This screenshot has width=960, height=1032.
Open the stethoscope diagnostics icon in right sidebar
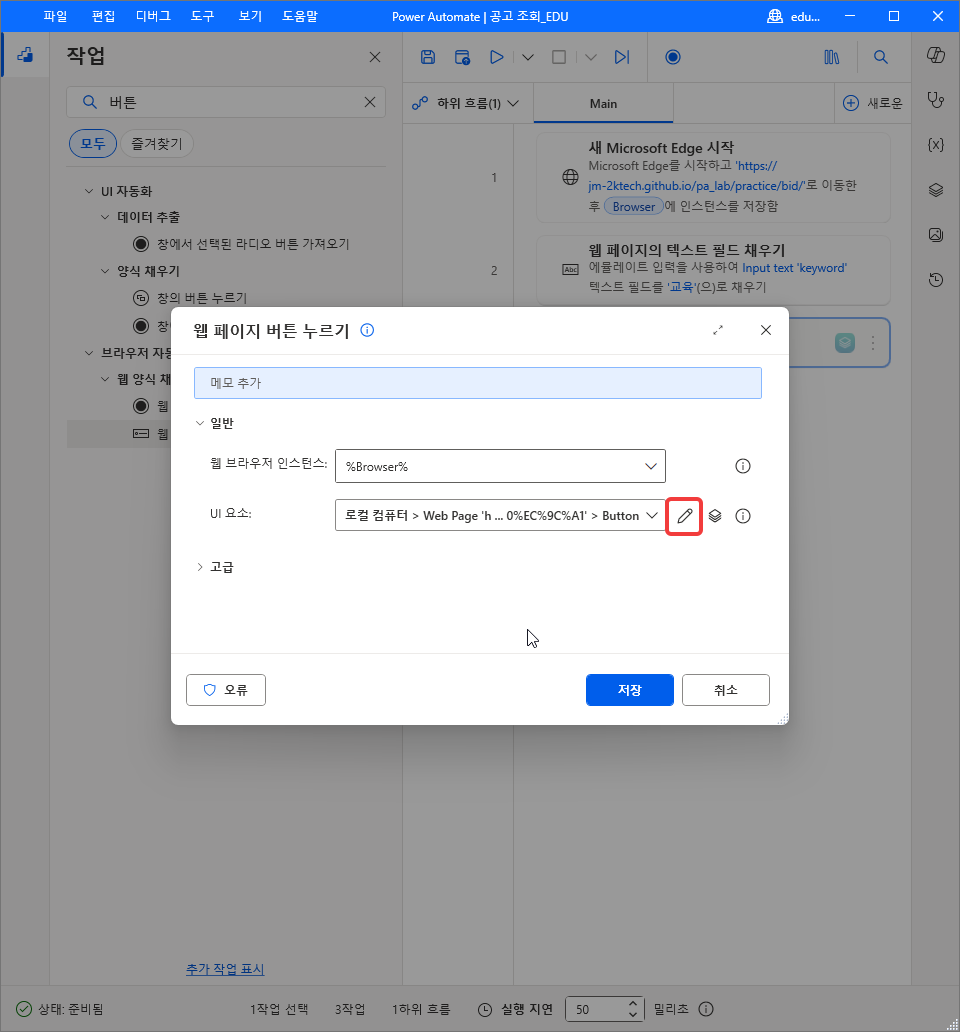point(936,100)
